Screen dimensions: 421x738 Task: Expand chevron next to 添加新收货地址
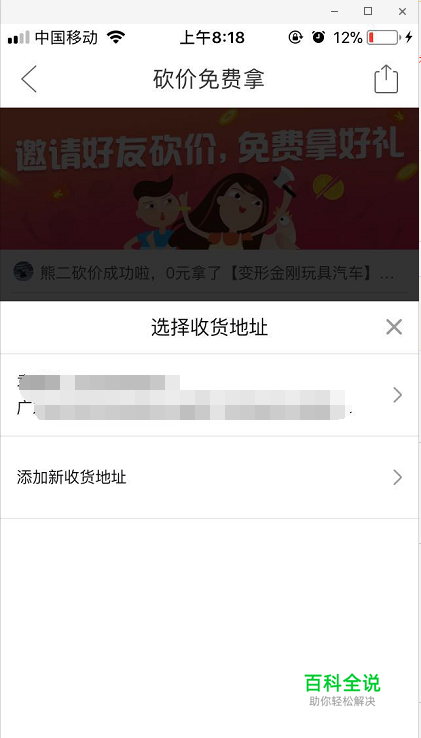point(397,477)
